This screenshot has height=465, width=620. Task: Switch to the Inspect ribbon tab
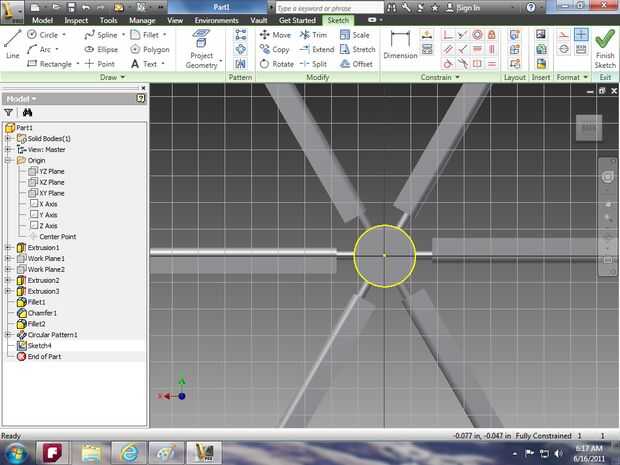76,20
